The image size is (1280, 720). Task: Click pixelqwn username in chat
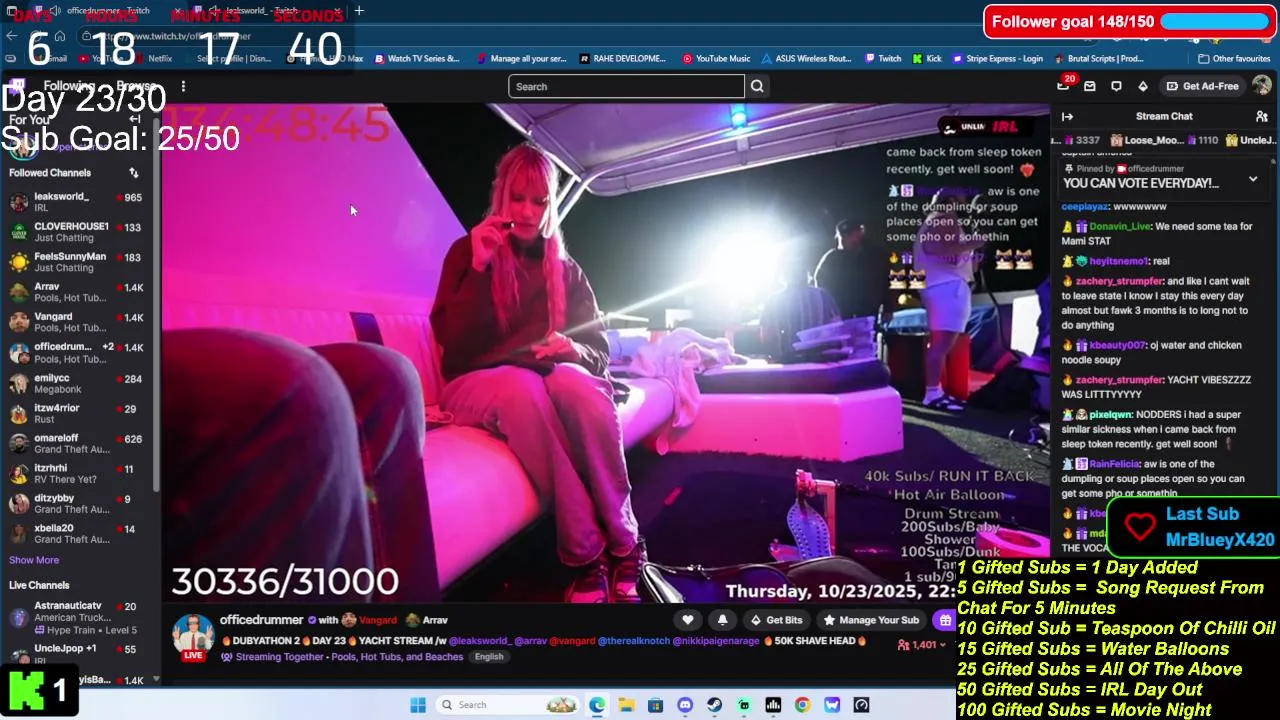pyautogui.click(x=1110, y=414)
